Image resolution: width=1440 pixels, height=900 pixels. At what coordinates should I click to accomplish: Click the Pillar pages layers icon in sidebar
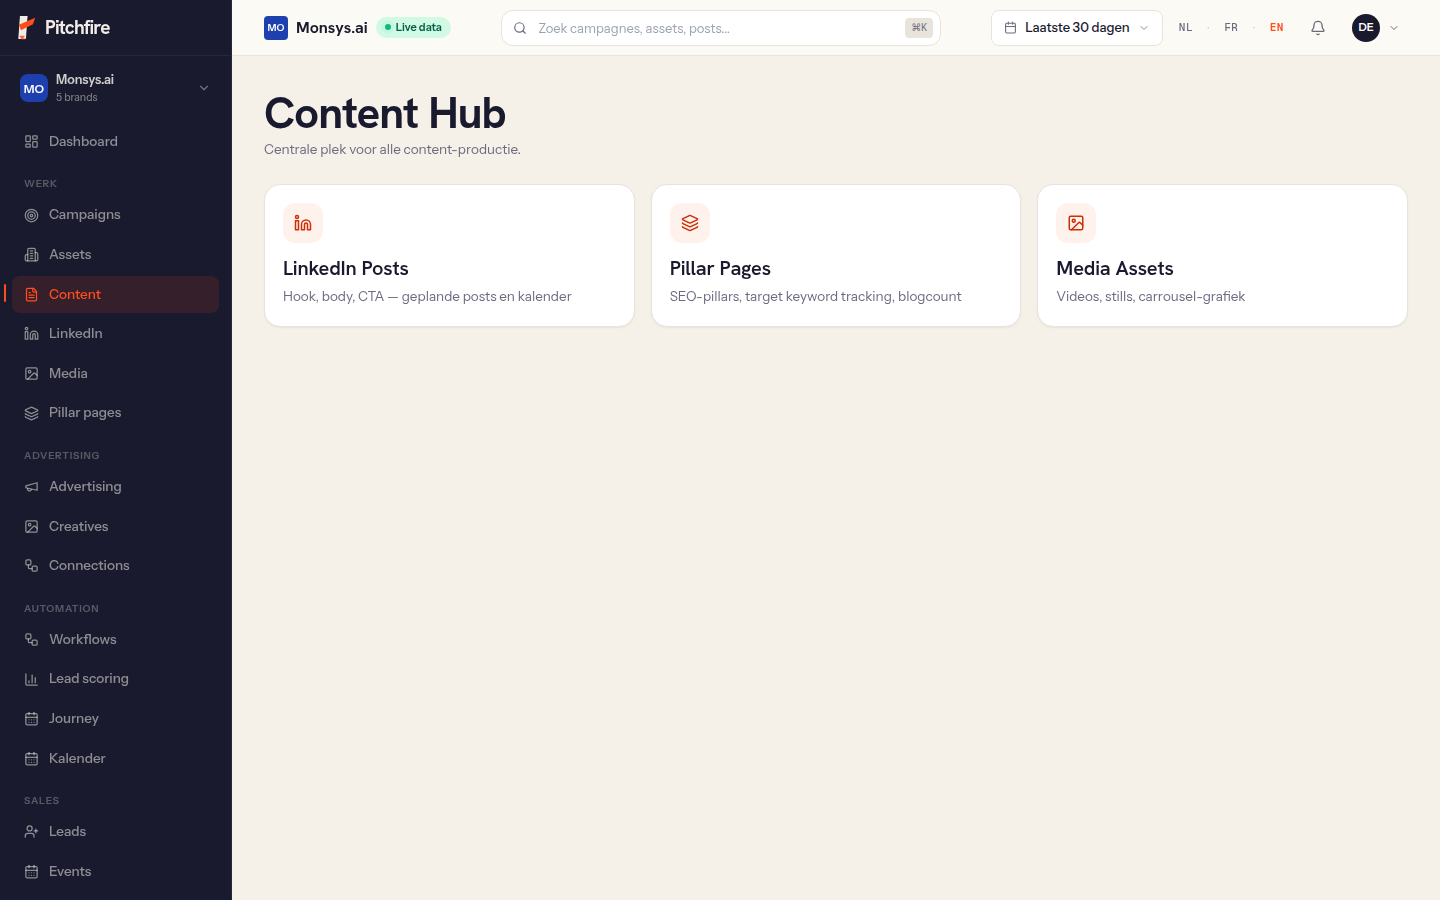(32, 413)
